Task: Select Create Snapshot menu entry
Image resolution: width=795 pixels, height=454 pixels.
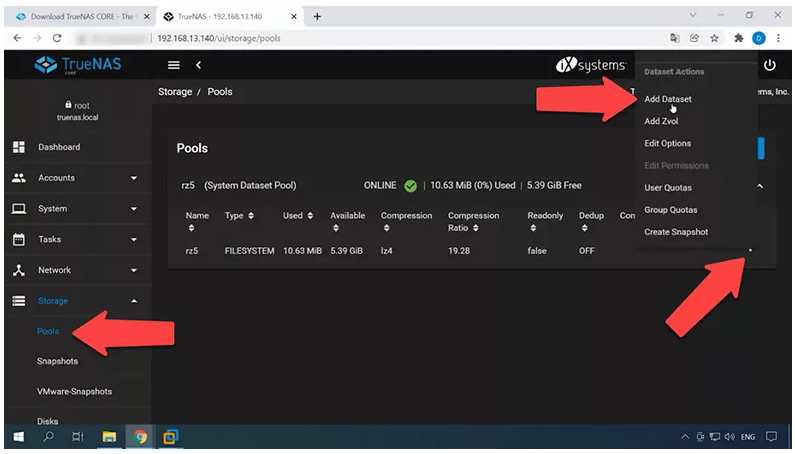Action: click(676, 232)
